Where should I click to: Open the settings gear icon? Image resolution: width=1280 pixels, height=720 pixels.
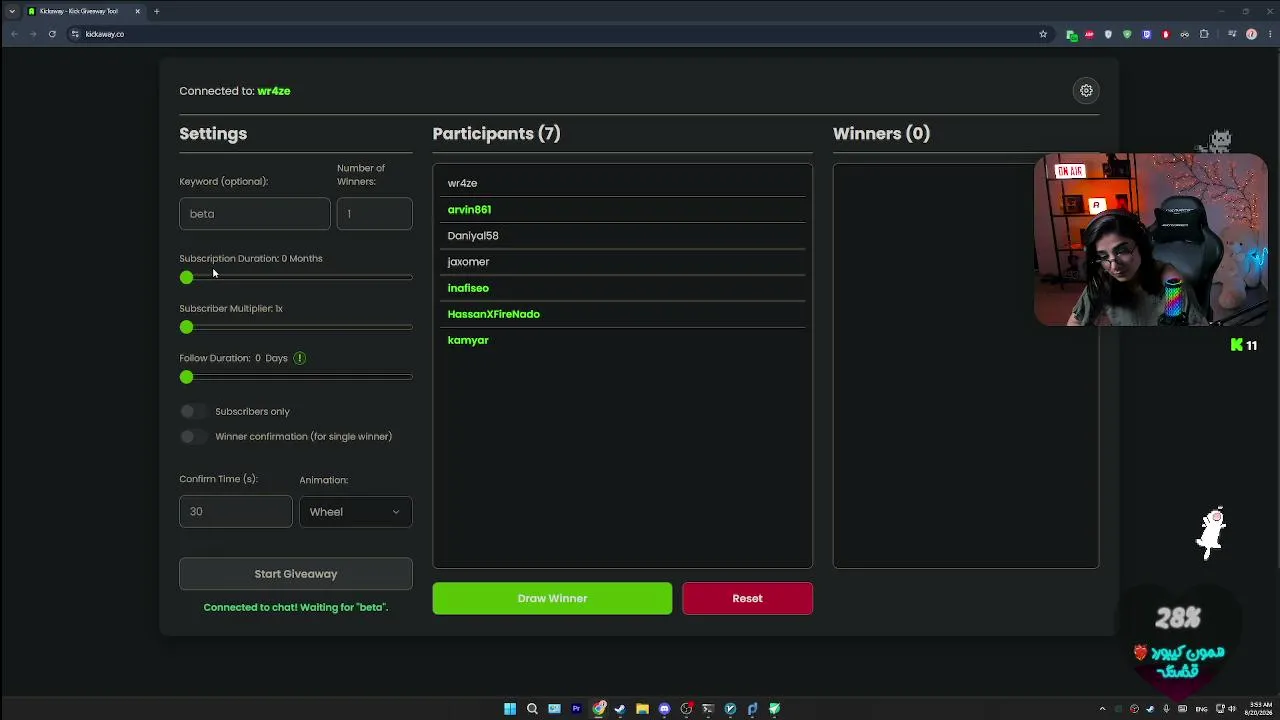(x=1086, y=90)
